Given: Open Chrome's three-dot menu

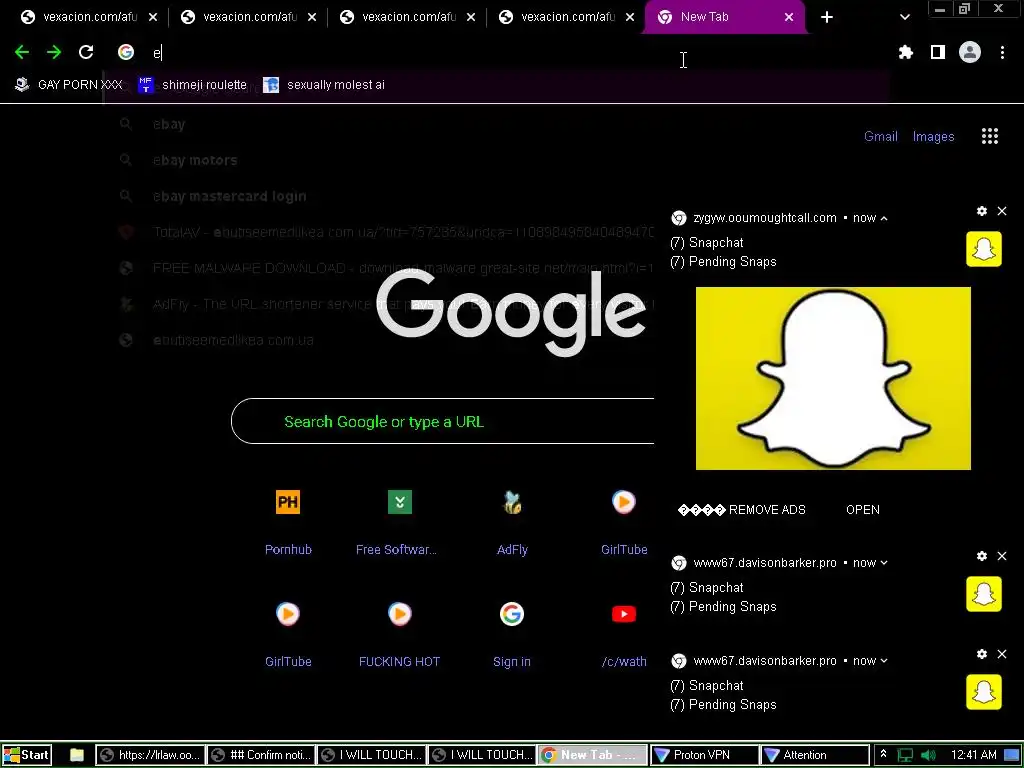Looking at the screenshot, I should (x=1002, y=52).
